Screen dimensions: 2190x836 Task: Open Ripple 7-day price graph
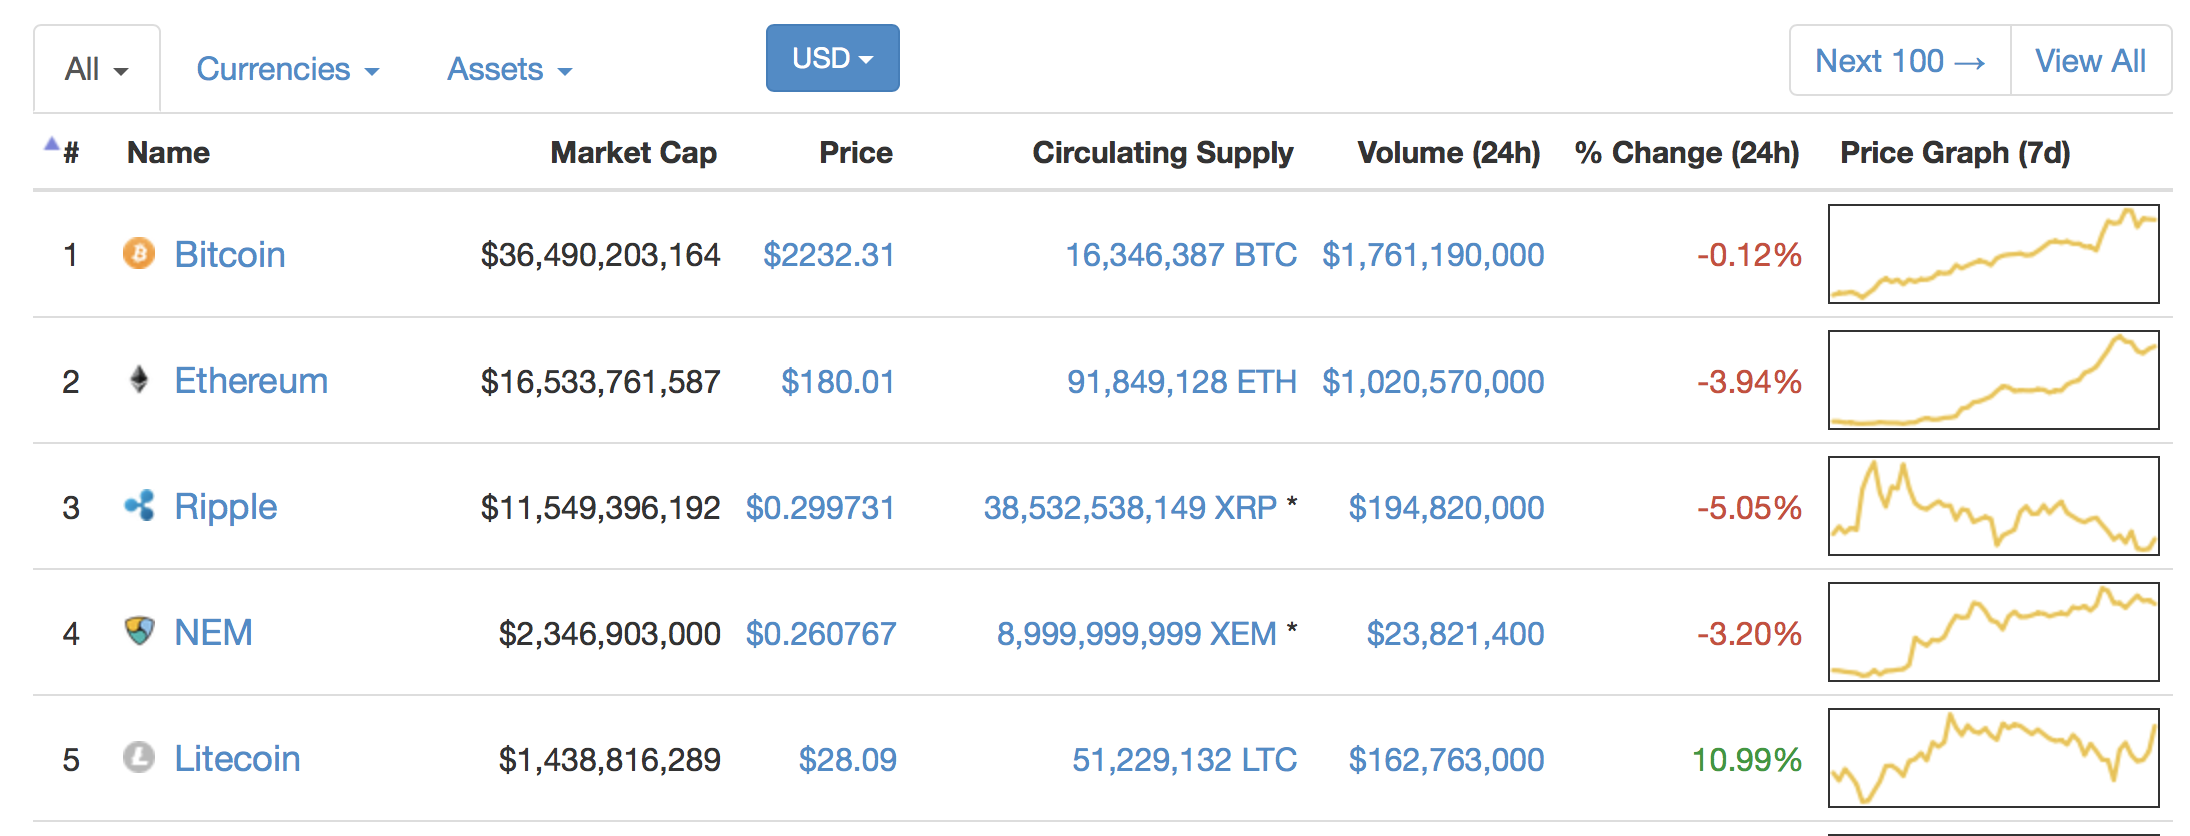[1993, 506]
